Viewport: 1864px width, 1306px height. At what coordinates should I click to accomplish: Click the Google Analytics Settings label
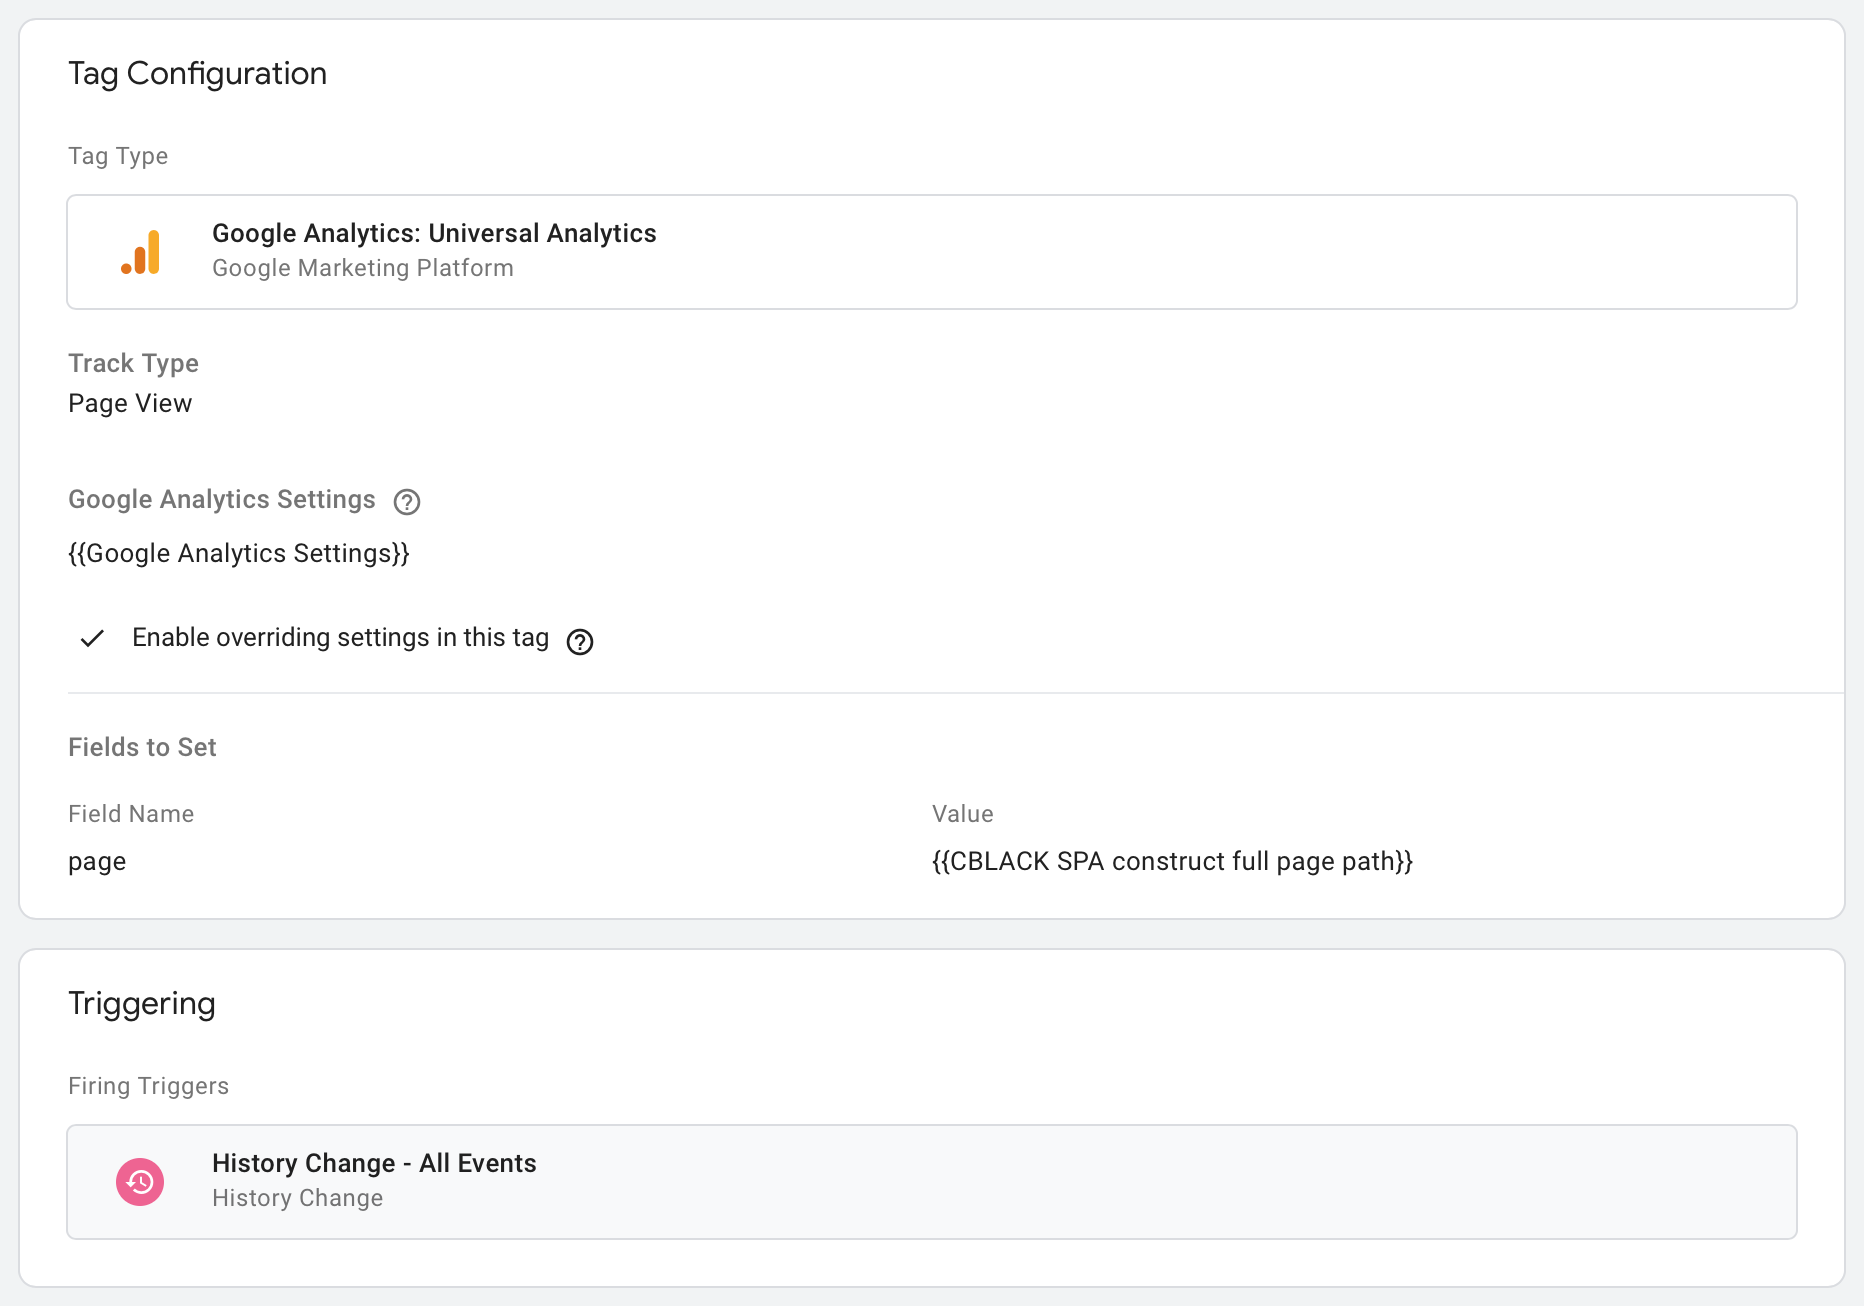coord(222,500)
